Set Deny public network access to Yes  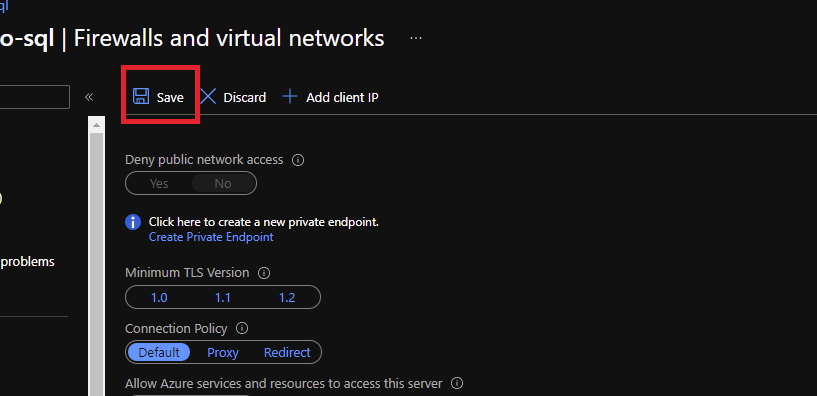[x=159, y=183]
